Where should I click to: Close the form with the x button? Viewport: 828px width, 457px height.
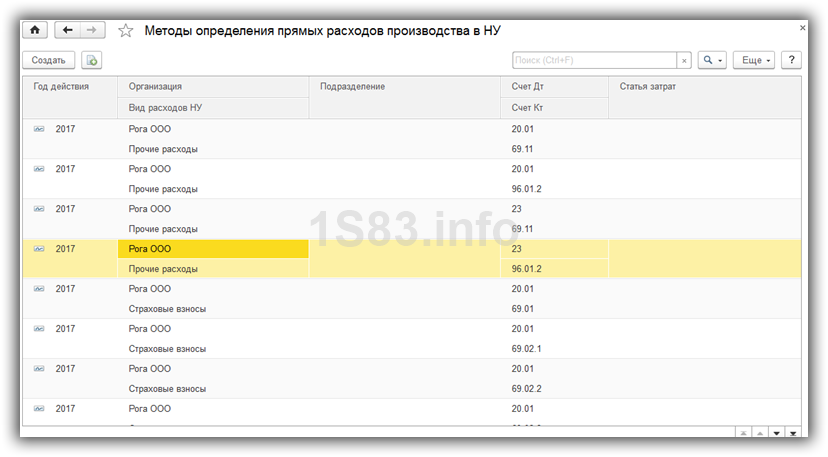(803, 27)
